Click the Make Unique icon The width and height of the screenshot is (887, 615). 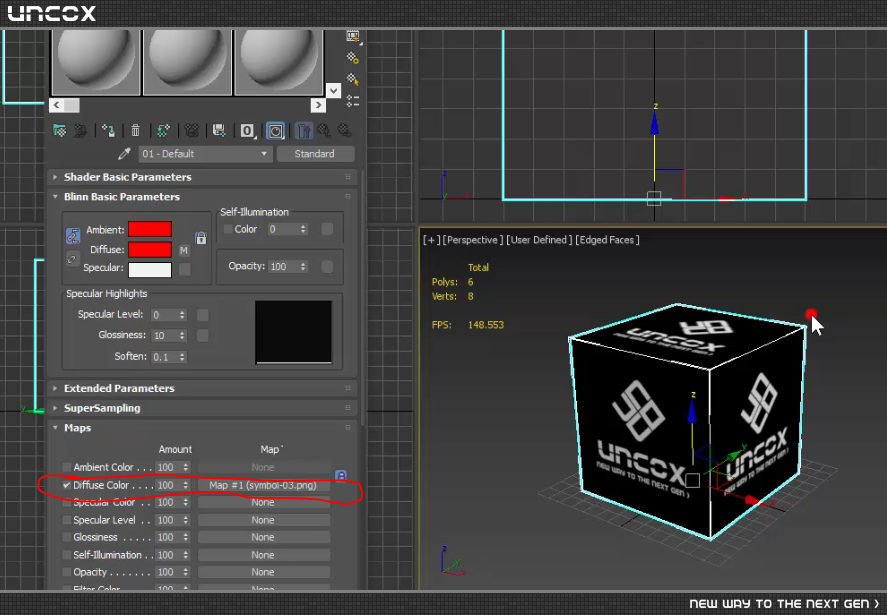(192, 131)
